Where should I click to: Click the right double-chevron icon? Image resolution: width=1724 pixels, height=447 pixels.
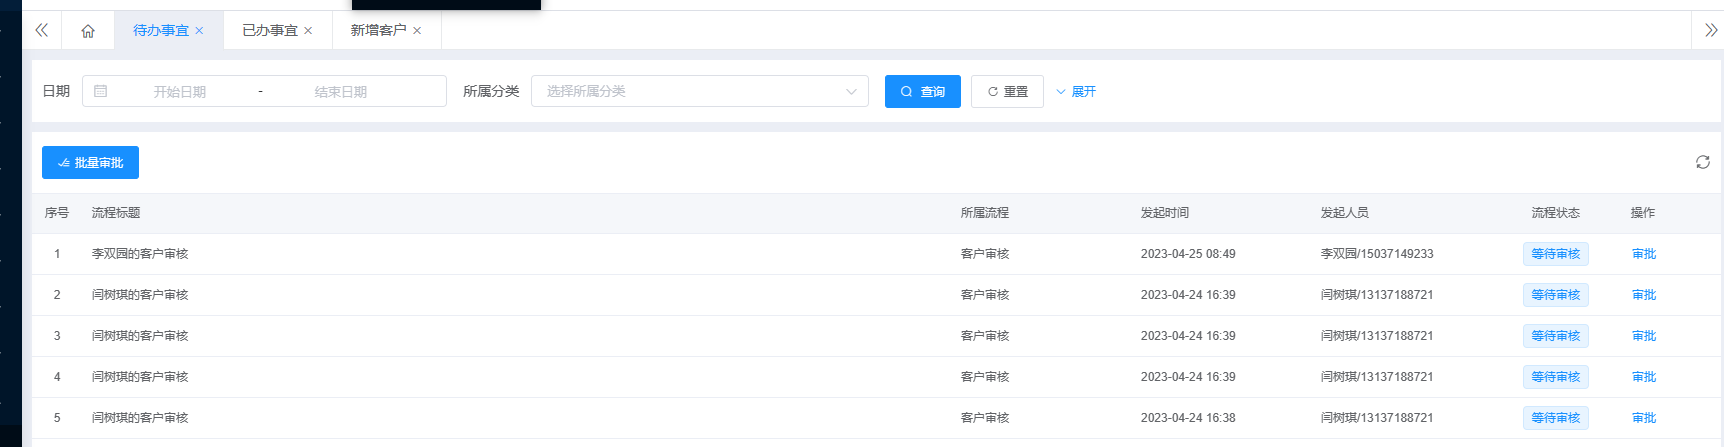[1711, 31]
